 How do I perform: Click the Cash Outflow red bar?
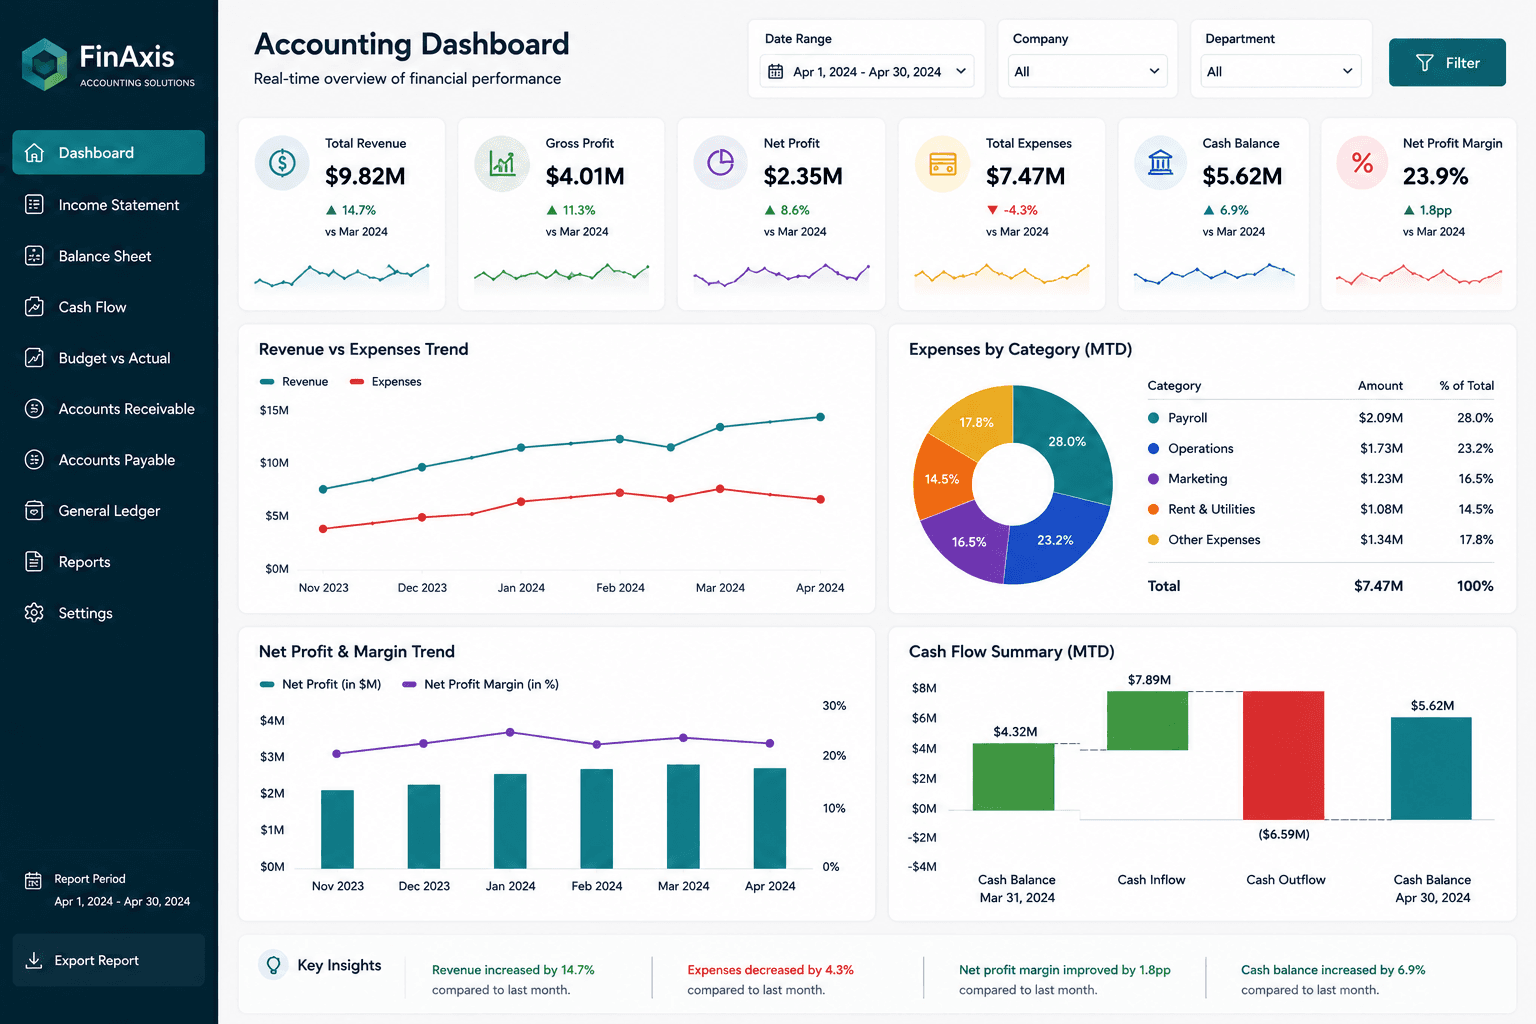tap(1283, 755)
